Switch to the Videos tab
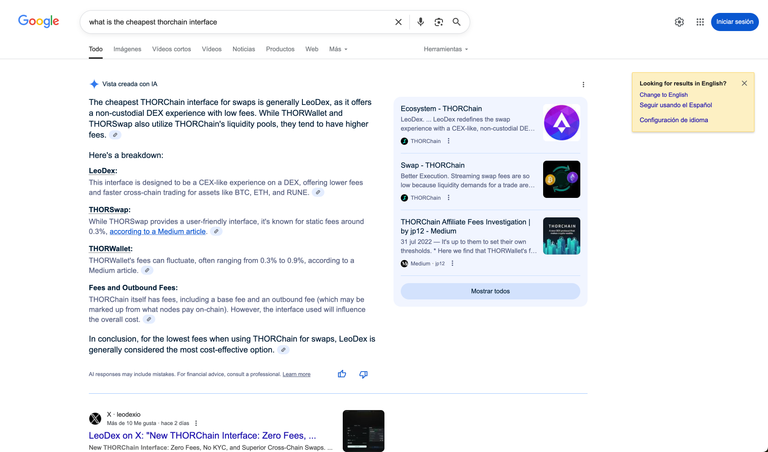 [212, 49]
